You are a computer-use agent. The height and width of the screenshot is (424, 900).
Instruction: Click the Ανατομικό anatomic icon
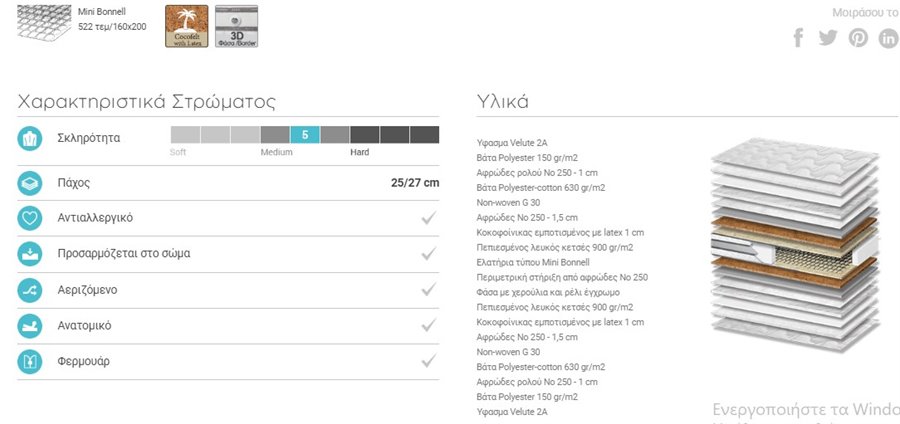pyautogui.click(x=29, y=326)
